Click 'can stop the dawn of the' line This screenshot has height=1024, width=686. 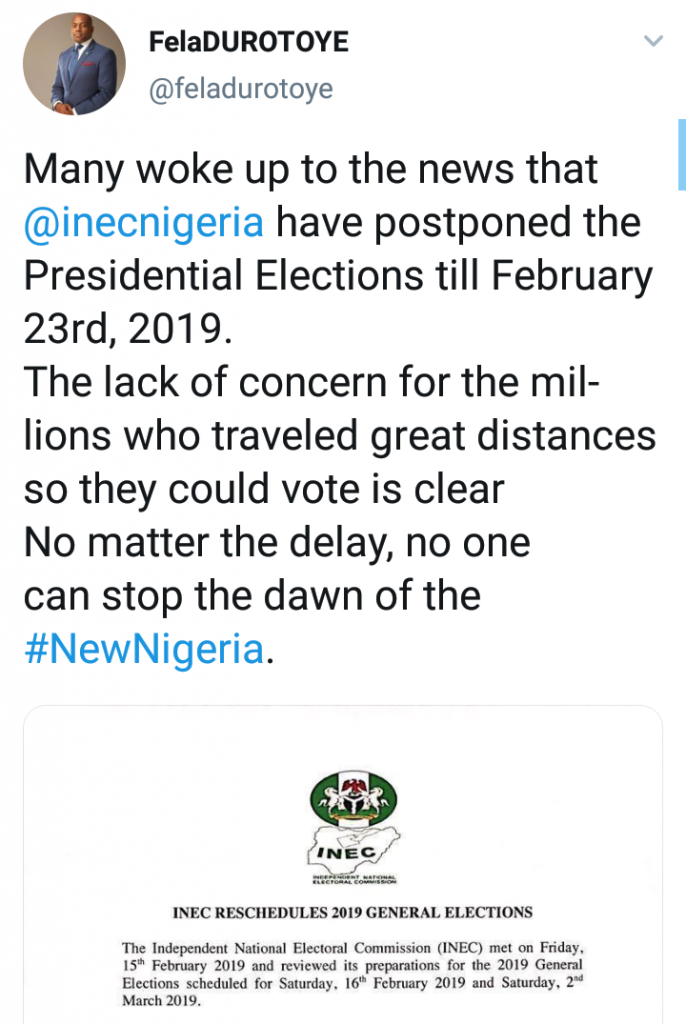tap(251, 596)
